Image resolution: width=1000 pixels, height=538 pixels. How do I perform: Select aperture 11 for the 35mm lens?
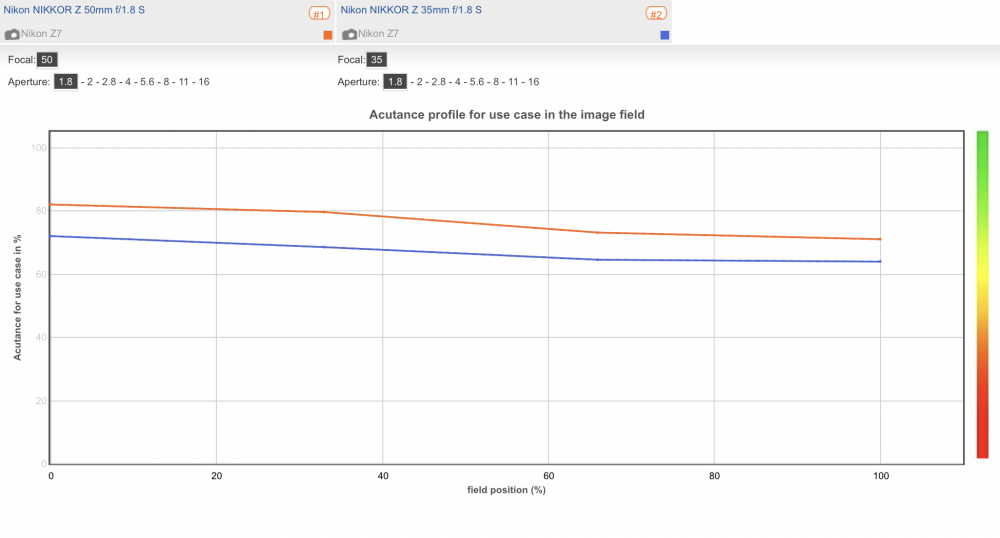pyautogui.click(x=513, y=82)
